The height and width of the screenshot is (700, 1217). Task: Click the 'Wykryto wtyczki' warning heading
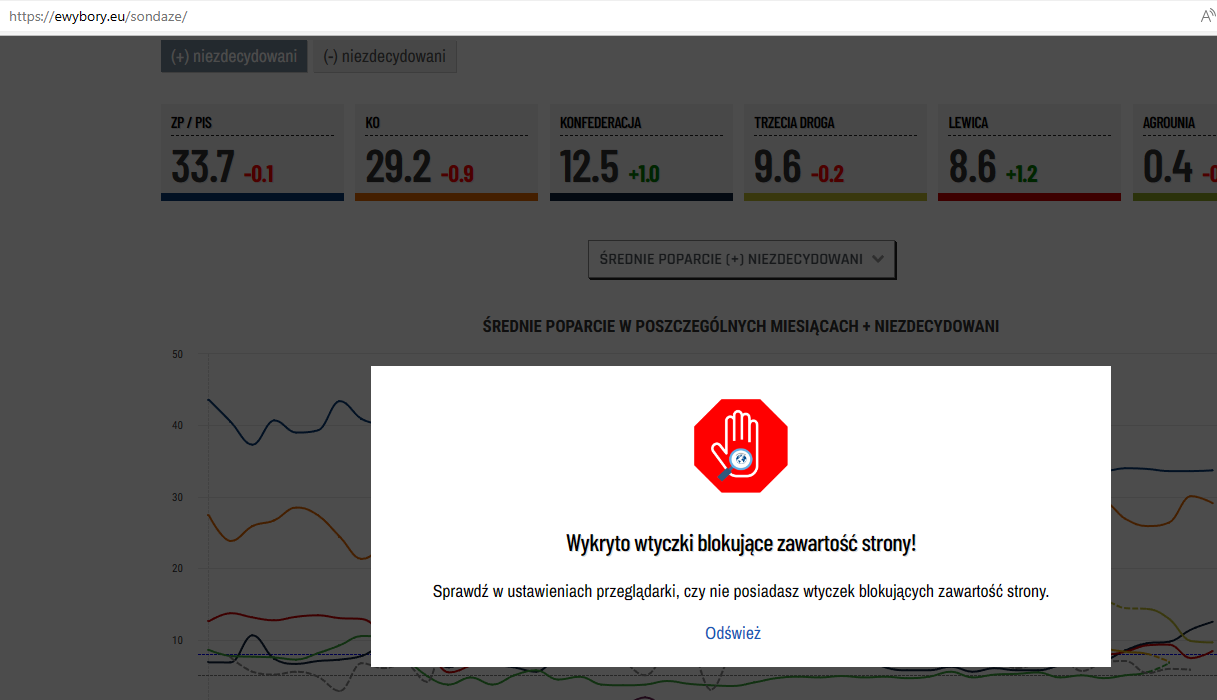740,544
